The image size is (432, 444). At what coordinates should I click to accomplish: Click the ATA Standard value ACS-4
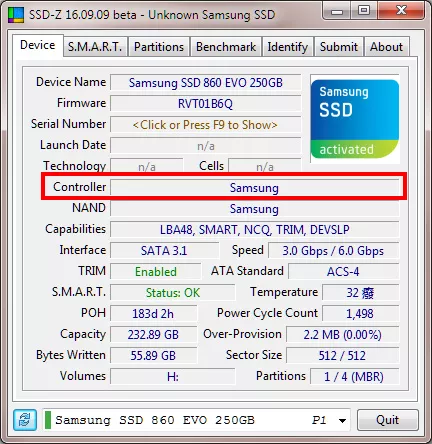(x=343, y=272)
